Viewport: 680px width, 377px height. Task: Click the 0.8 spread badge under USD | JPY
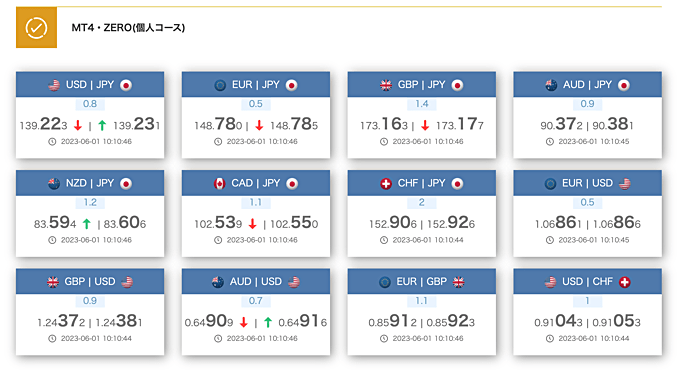point(90,104)
